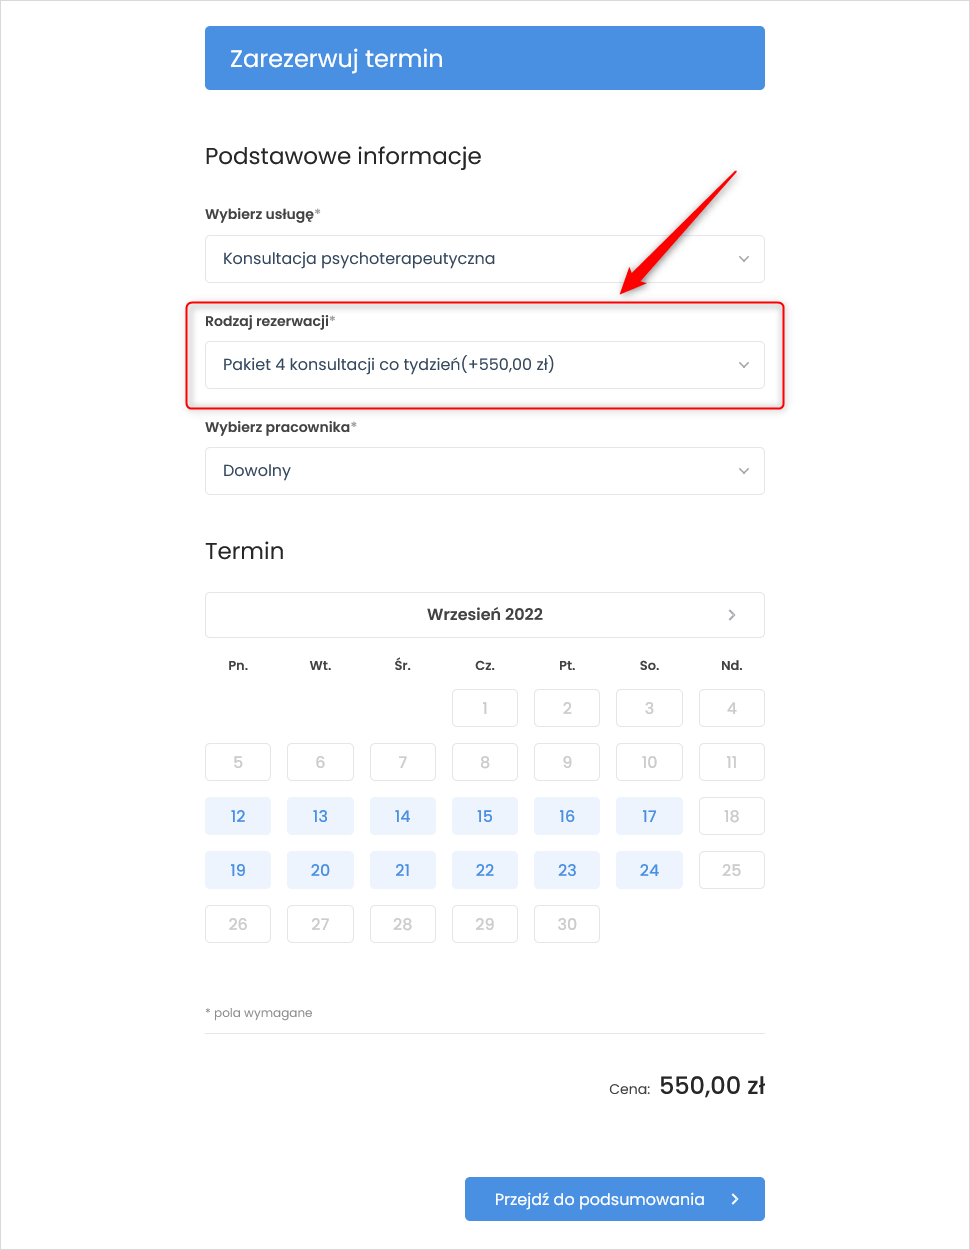Pick Friday the 16th date

point(567,816)
